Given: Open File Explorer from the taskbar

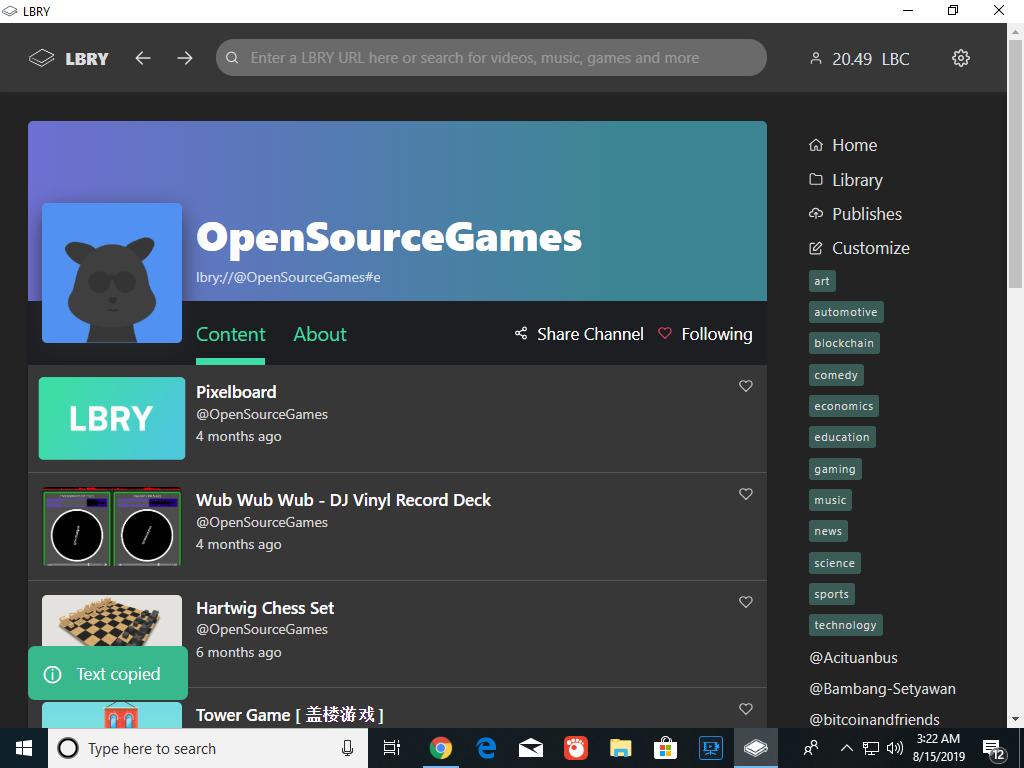Looking at the screenshot, I should [620, 748].
